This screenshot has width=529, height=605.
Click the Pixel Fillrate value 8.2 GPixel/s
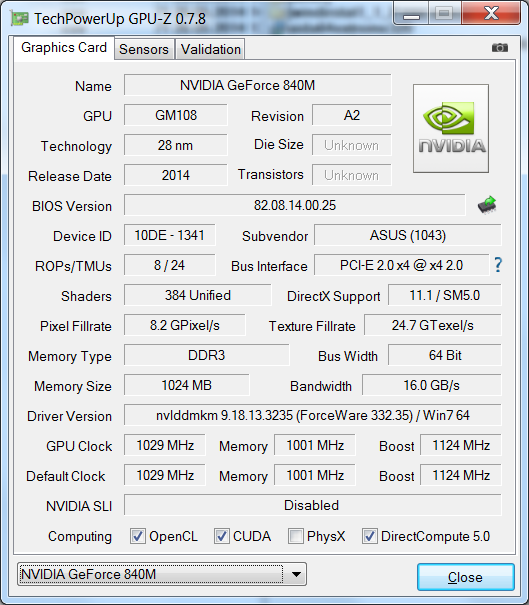tap(184, 325)
